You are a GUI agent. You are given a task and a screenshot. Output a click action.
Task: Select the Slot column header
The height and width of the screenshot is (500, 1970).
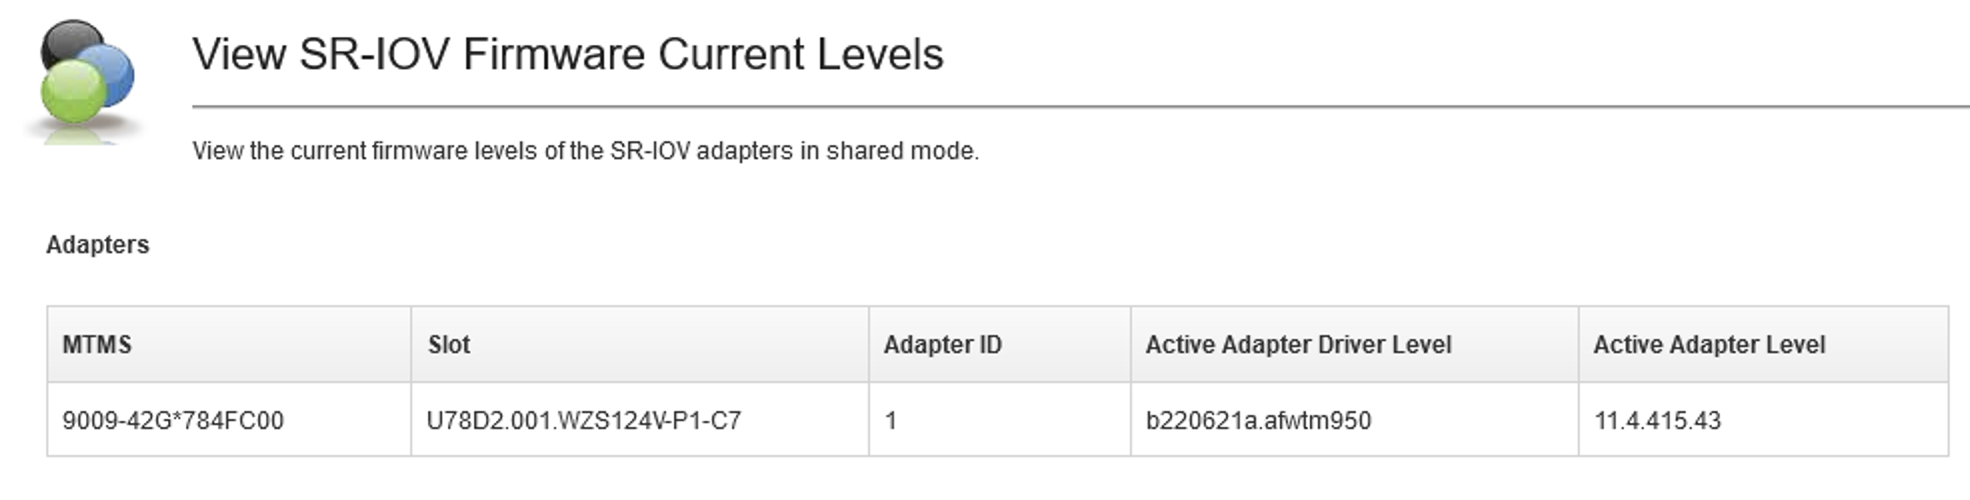(640, 344)
